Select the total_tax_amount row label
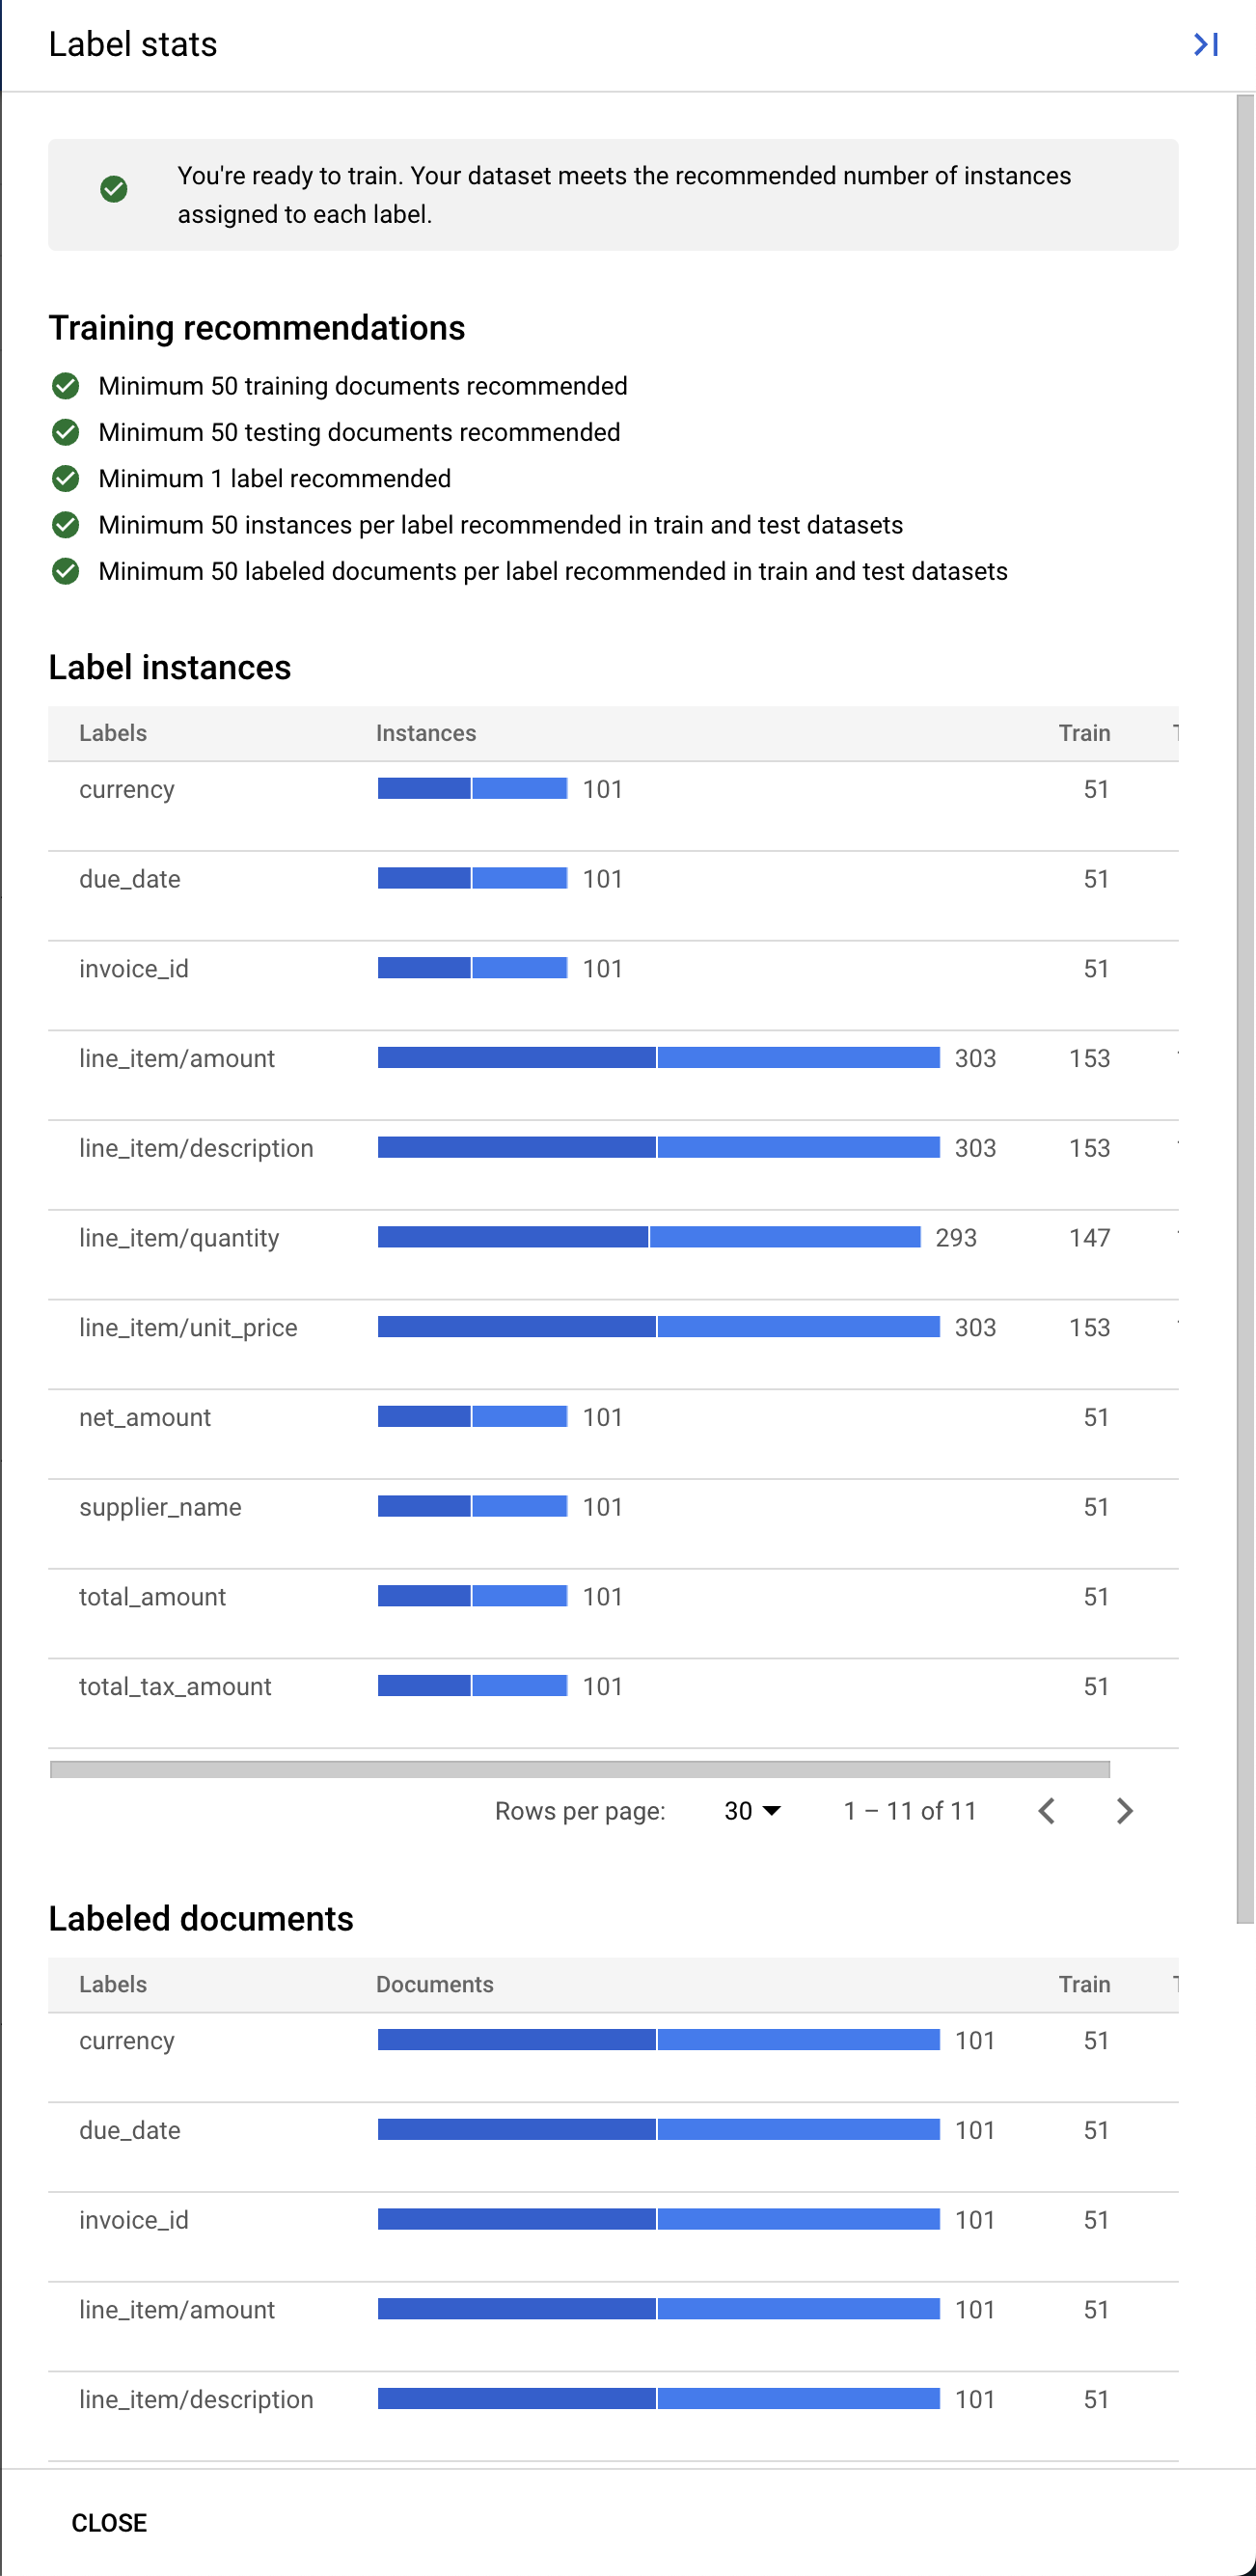1256x2576 pixels. (x=175, y=1687)
